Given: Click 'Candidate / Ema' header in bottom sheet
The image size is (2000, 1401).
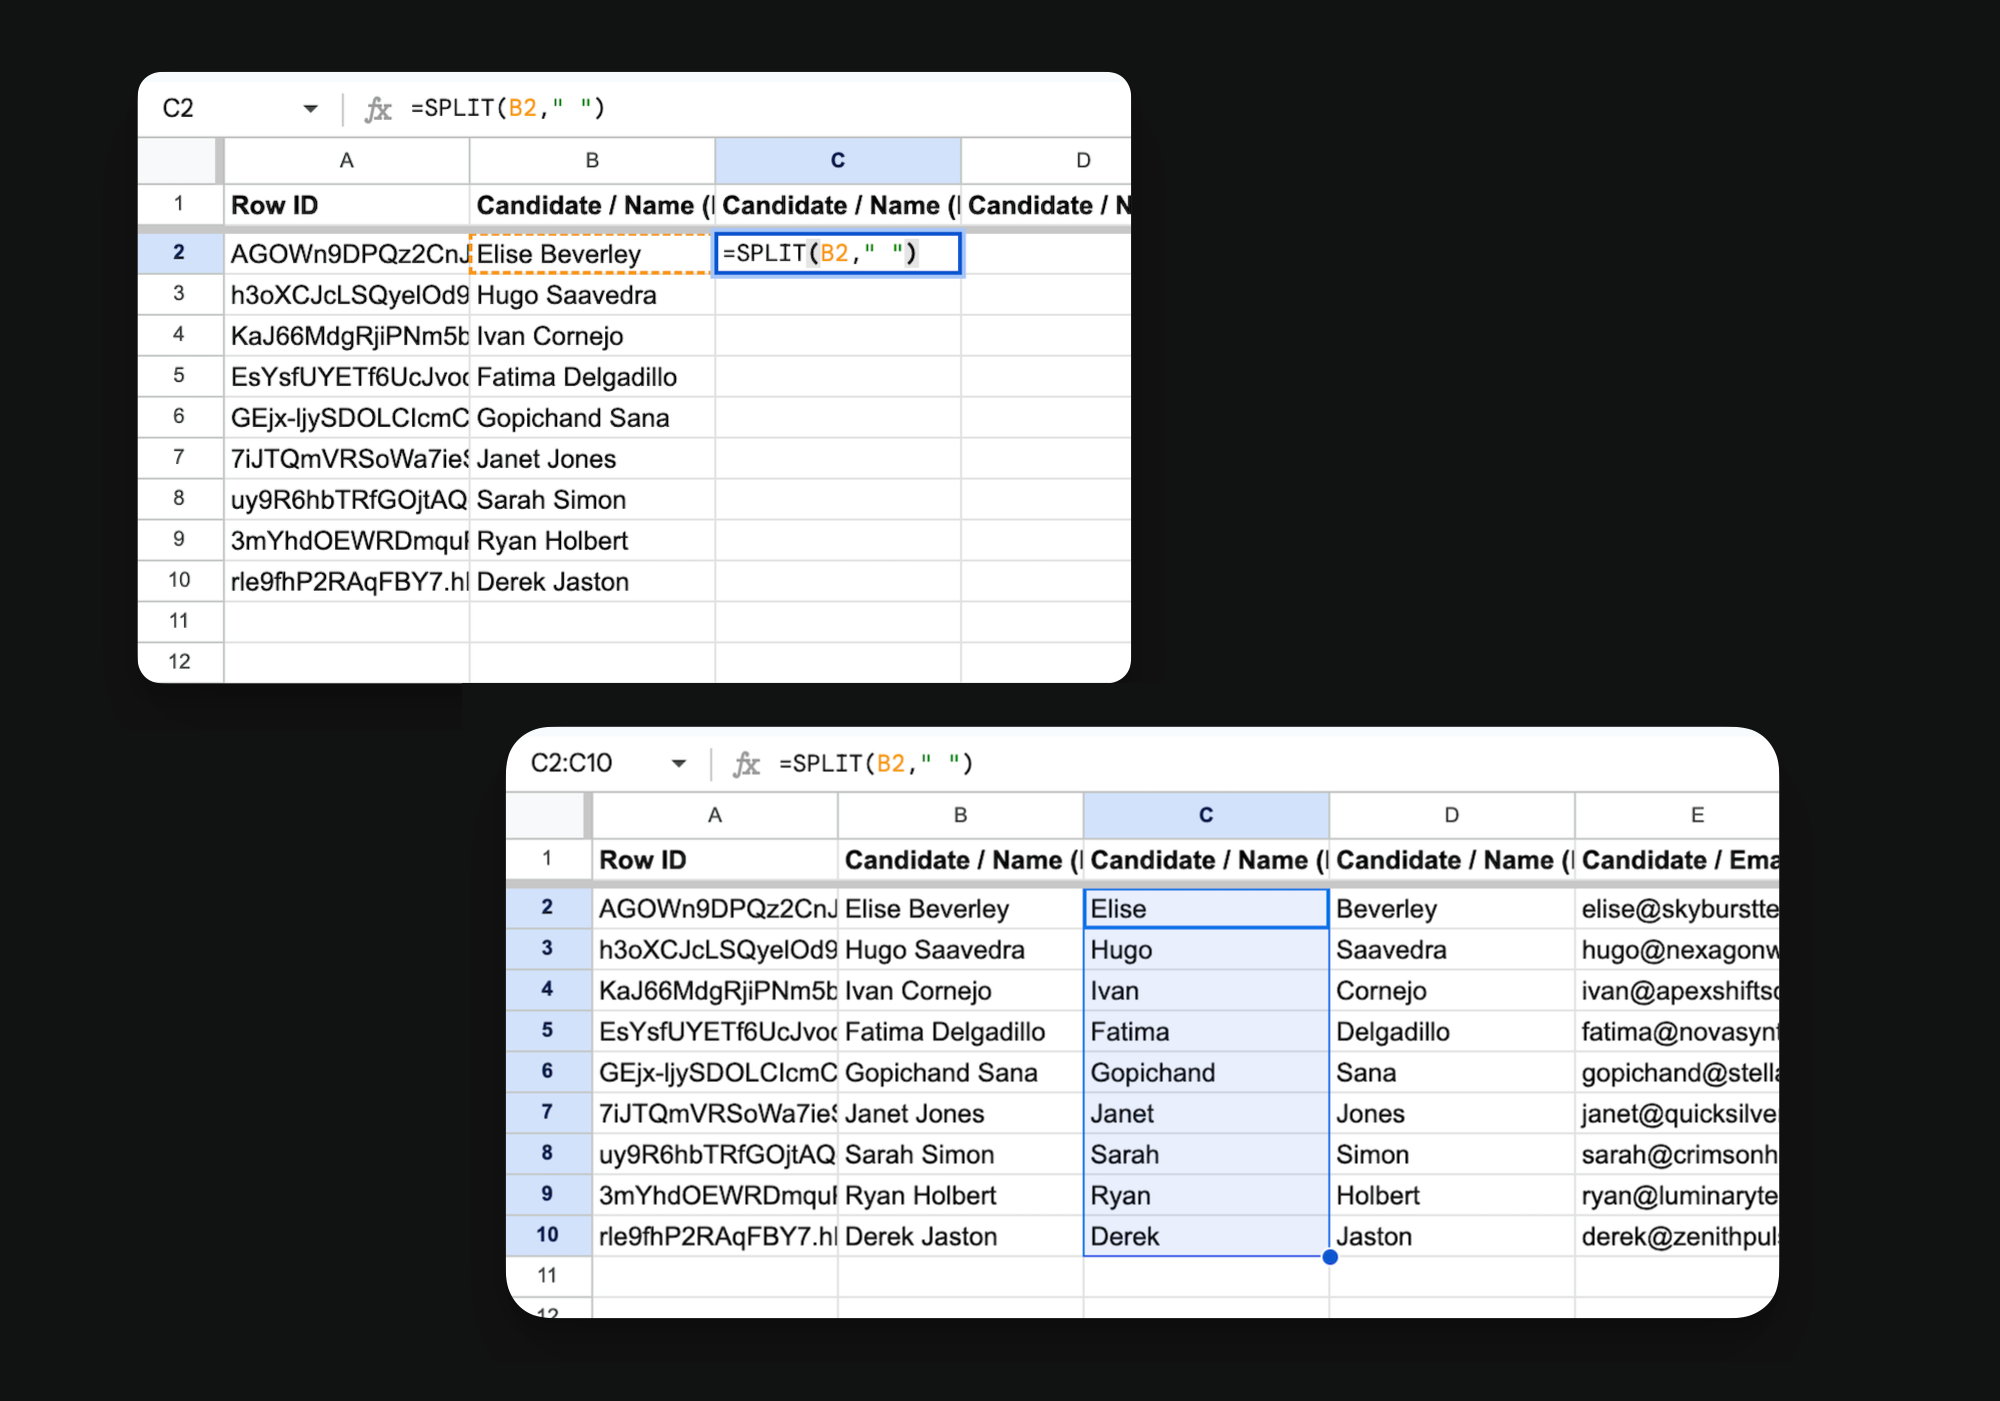Looking at the screenshot, I should coord(1677,860).
